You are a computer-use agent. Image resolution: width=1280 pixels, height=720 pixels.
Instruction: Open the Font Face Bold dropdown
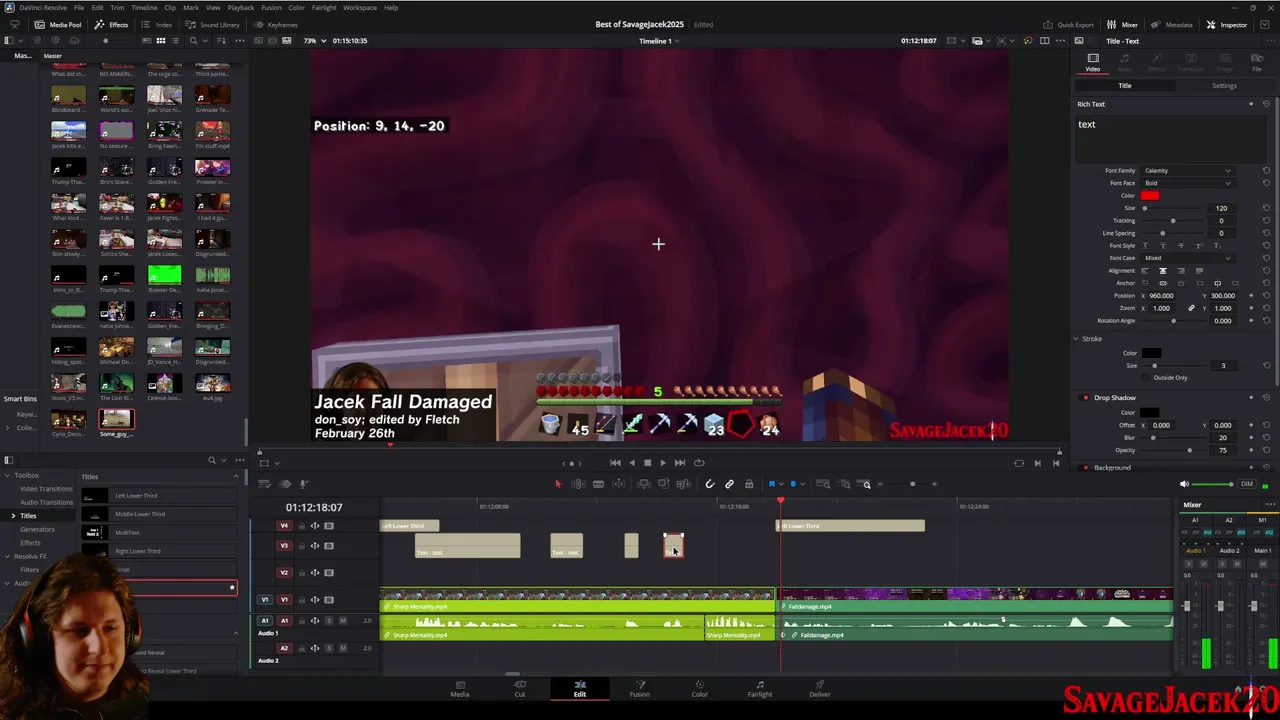click(1187, 183)
